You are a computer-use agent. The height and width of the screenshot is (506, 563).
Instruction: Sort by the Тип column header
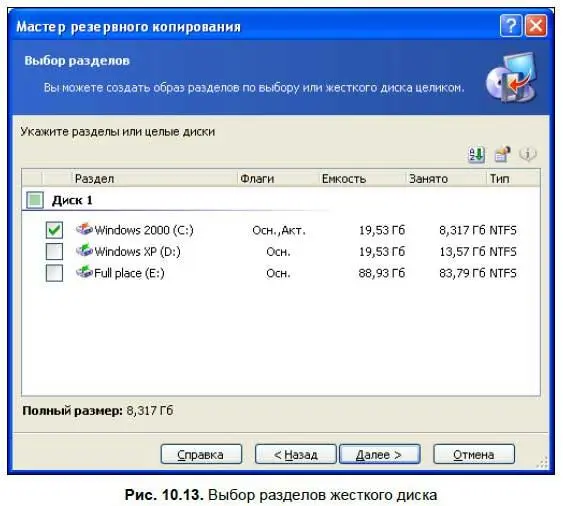(513, 178)
